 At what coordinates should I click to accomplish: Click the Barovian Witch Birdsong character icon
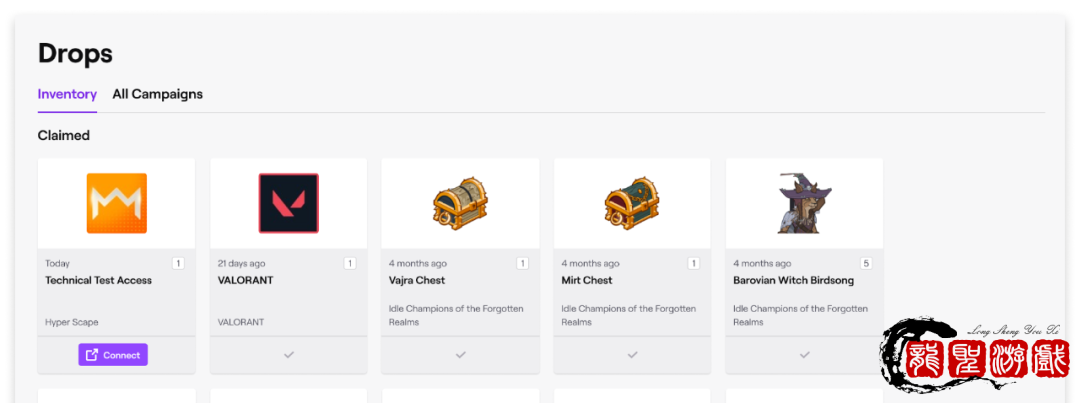click(x=804, y=204)
